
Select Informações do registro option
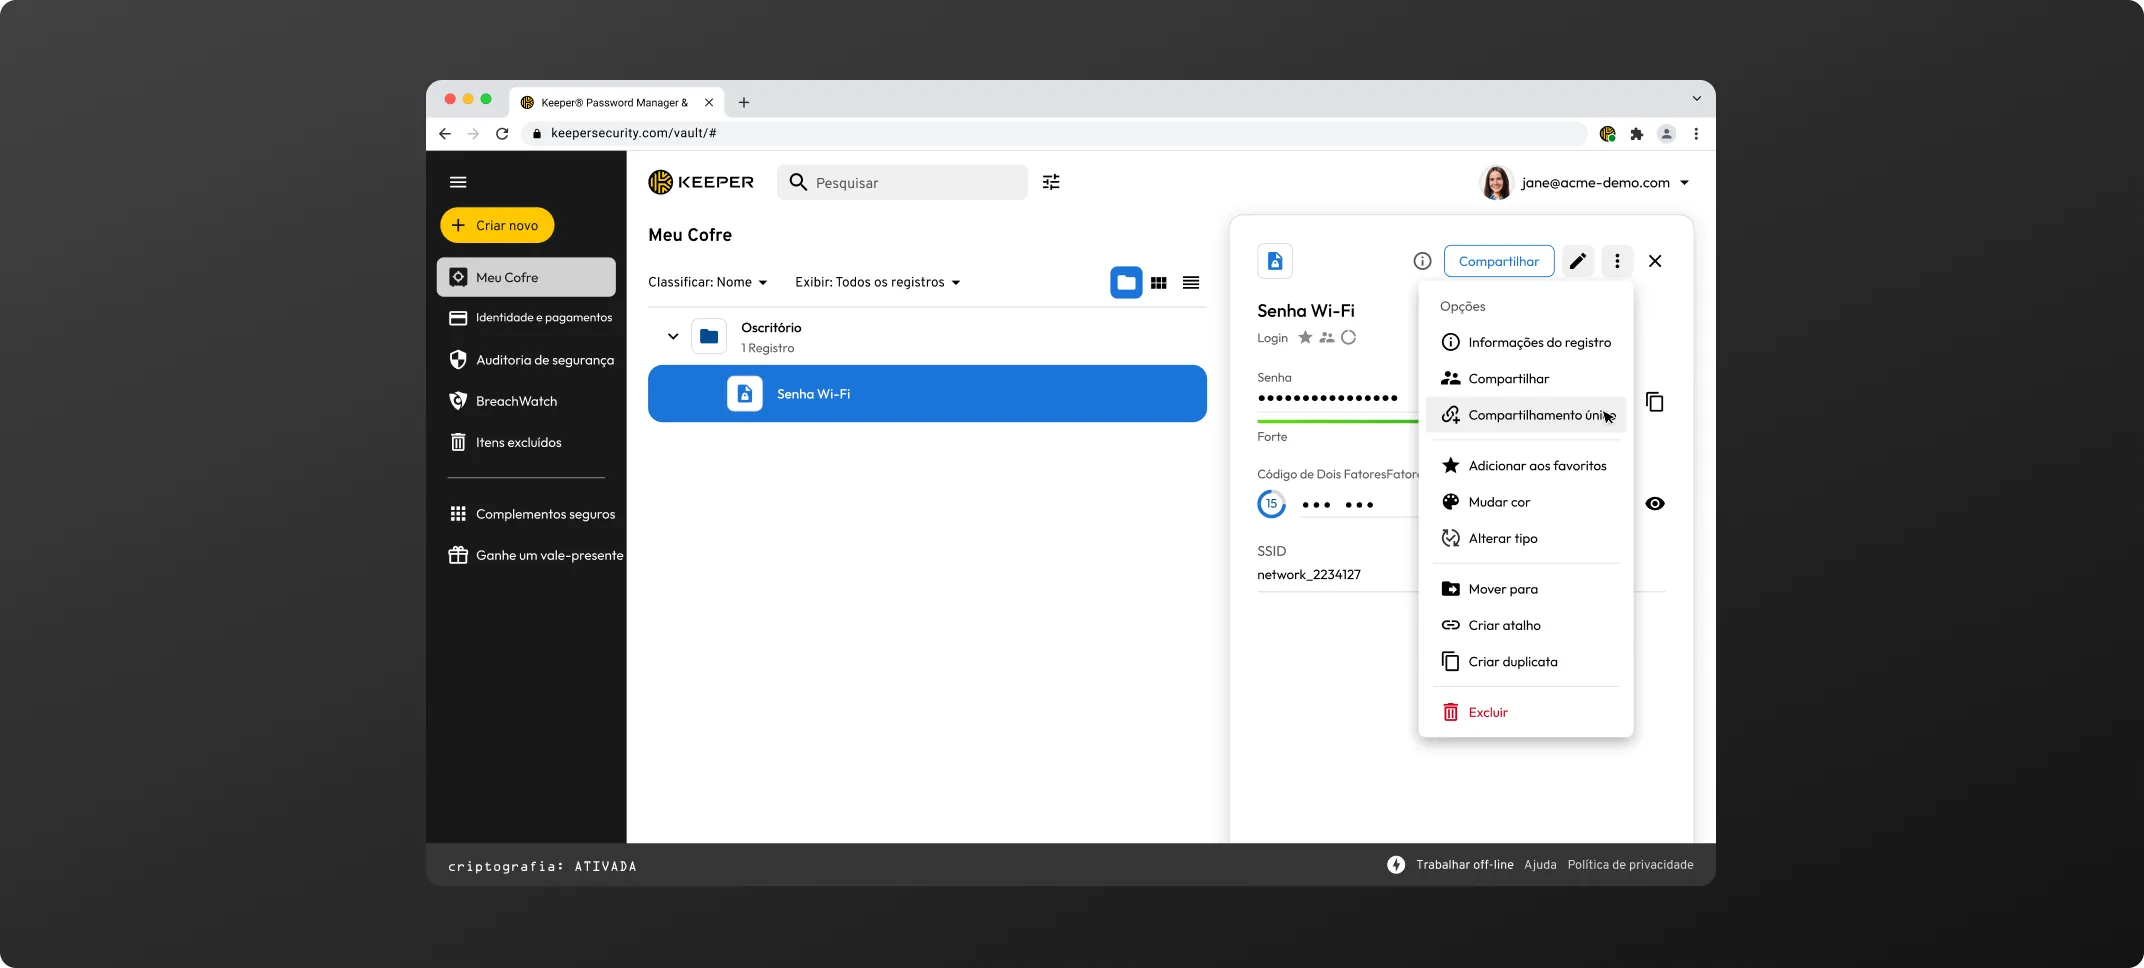1526,343
